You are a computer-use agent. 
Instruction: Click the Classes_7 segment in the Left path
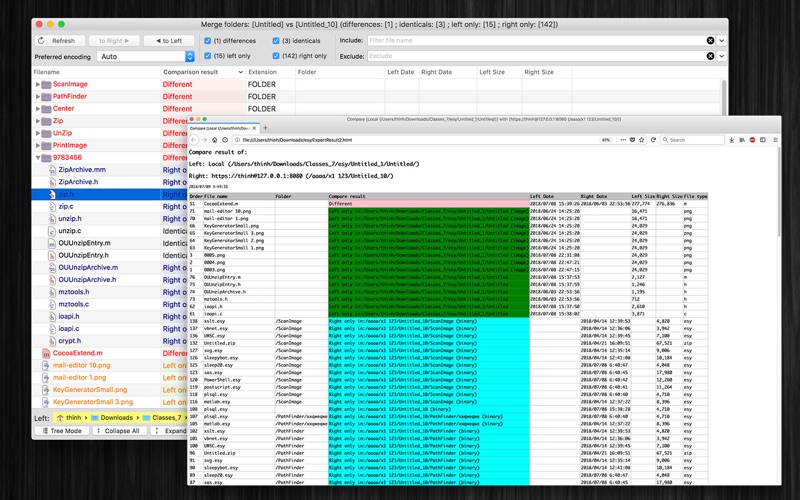(162, 417)
